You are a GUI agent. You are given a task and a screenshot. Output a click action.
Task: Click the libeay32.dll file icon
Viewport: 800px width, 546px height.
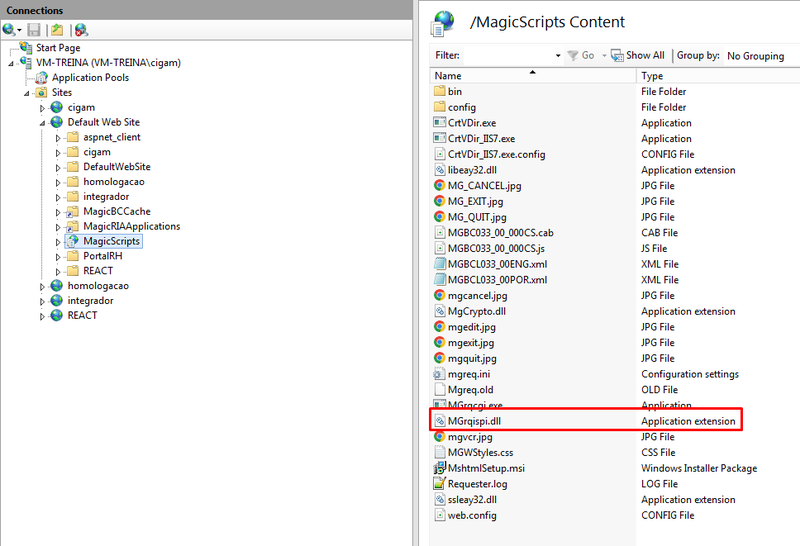(439, 170)
